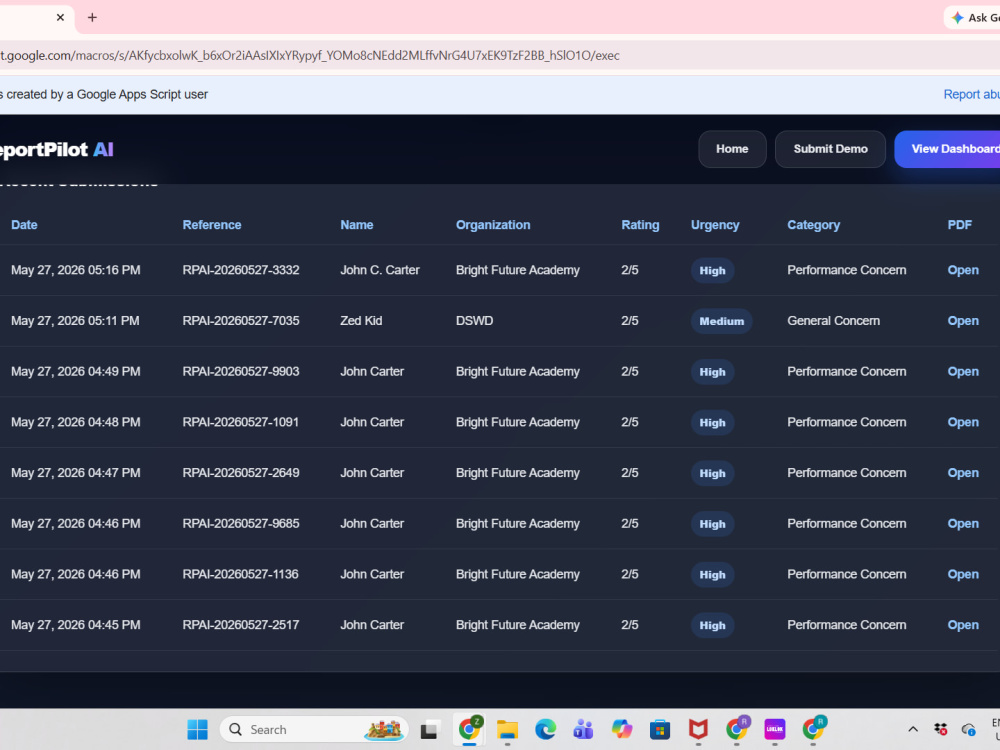1000x750 pixels.
Task: Open the Copilot app icon
Action: point(622,729)
